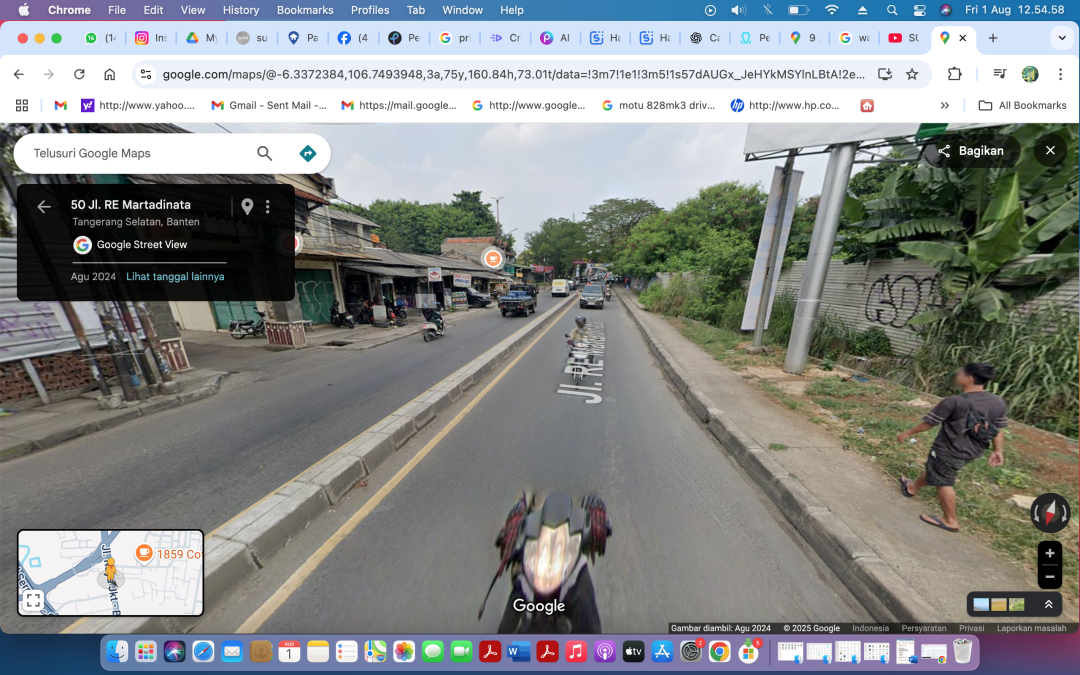Open the three-dot options in address panel
Image resolution: width=1080 pixels, height=675 pixels.
[x=268, y=207]
